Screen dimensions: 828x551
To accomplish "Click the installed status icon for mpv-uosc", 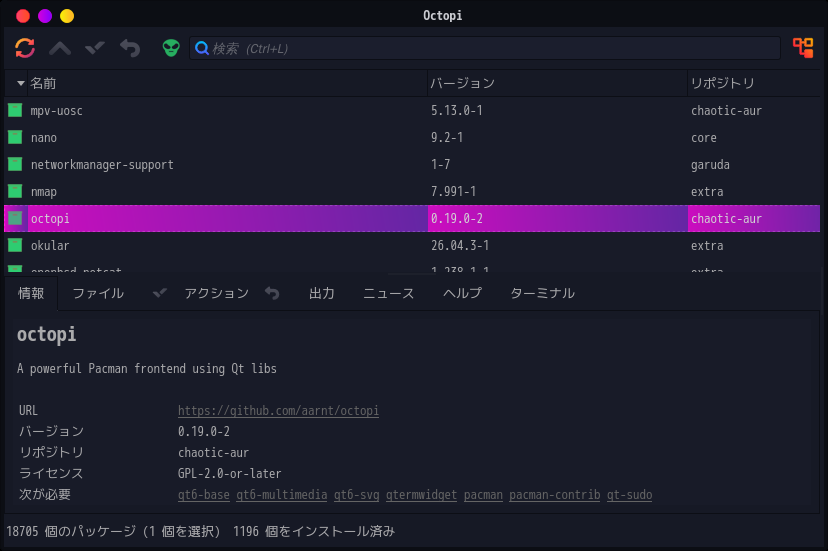I will click(15, 110).
